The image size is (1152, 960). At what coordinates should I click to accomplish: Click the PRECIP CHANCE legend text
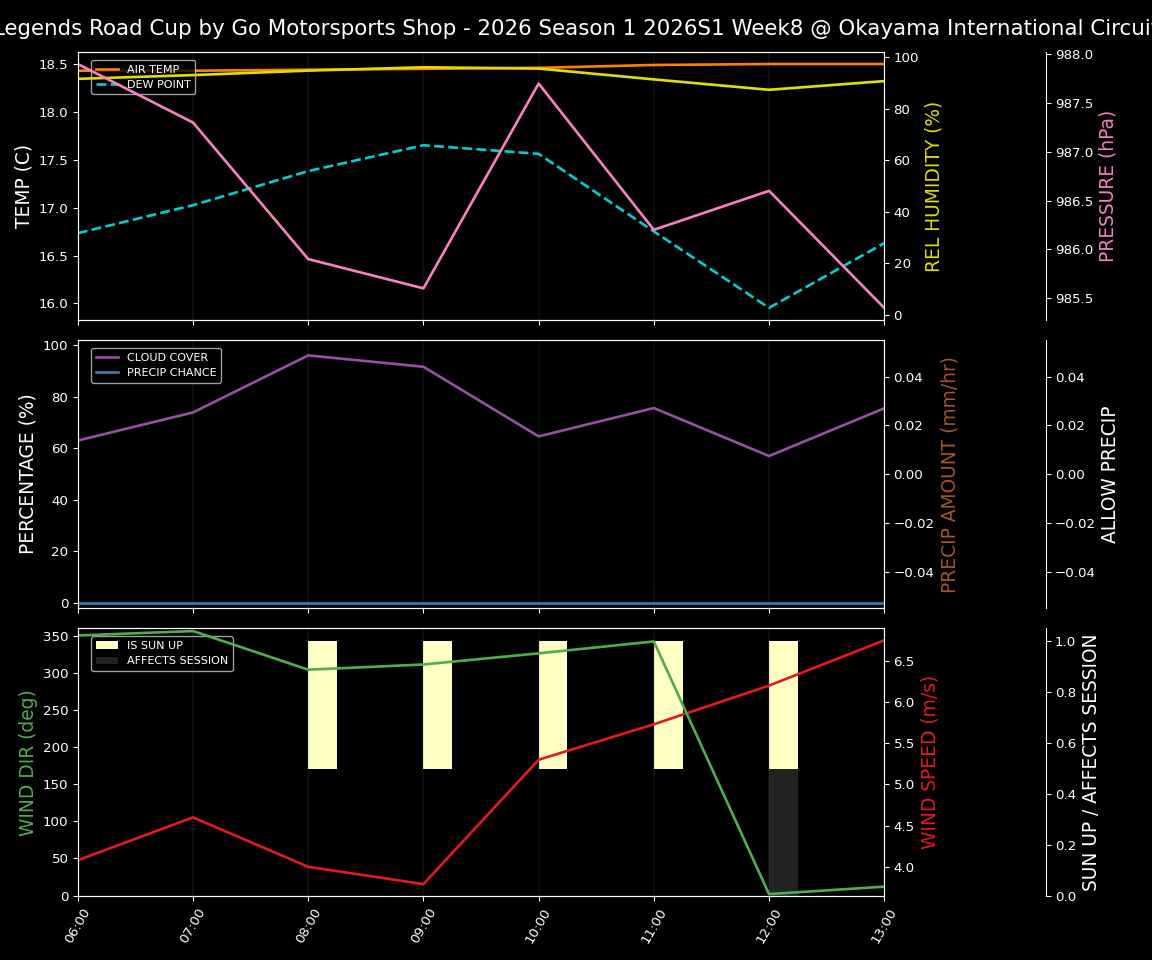click(x=170, y=371)
